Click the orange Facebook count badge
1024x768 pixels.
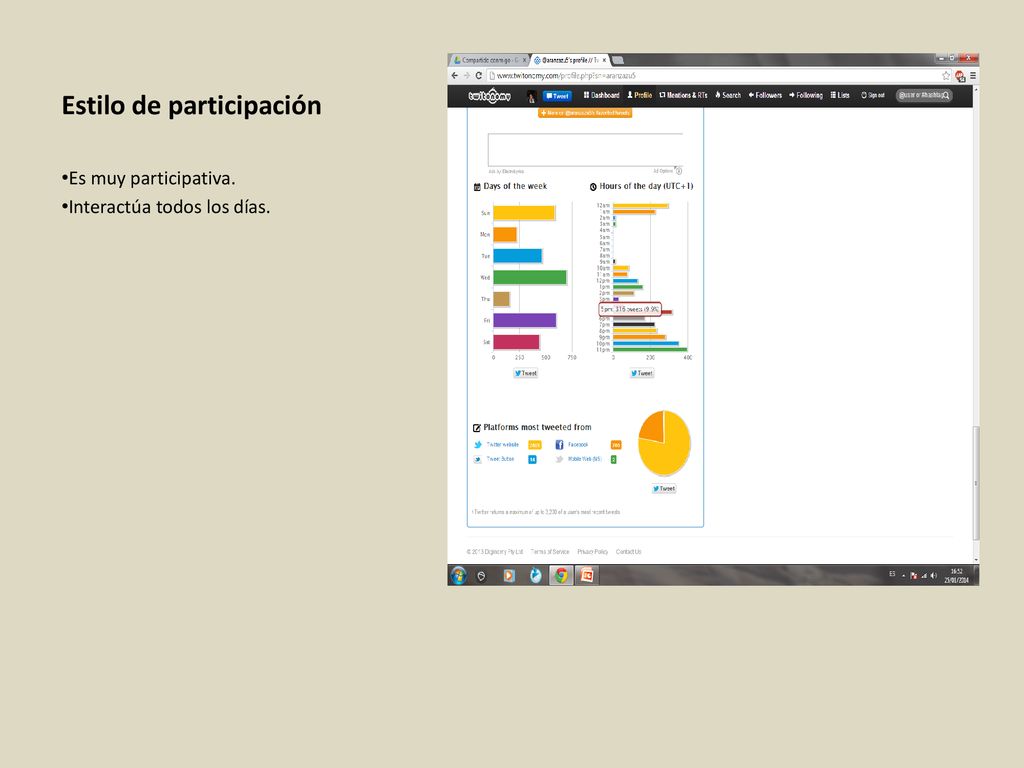click(616, 445)
